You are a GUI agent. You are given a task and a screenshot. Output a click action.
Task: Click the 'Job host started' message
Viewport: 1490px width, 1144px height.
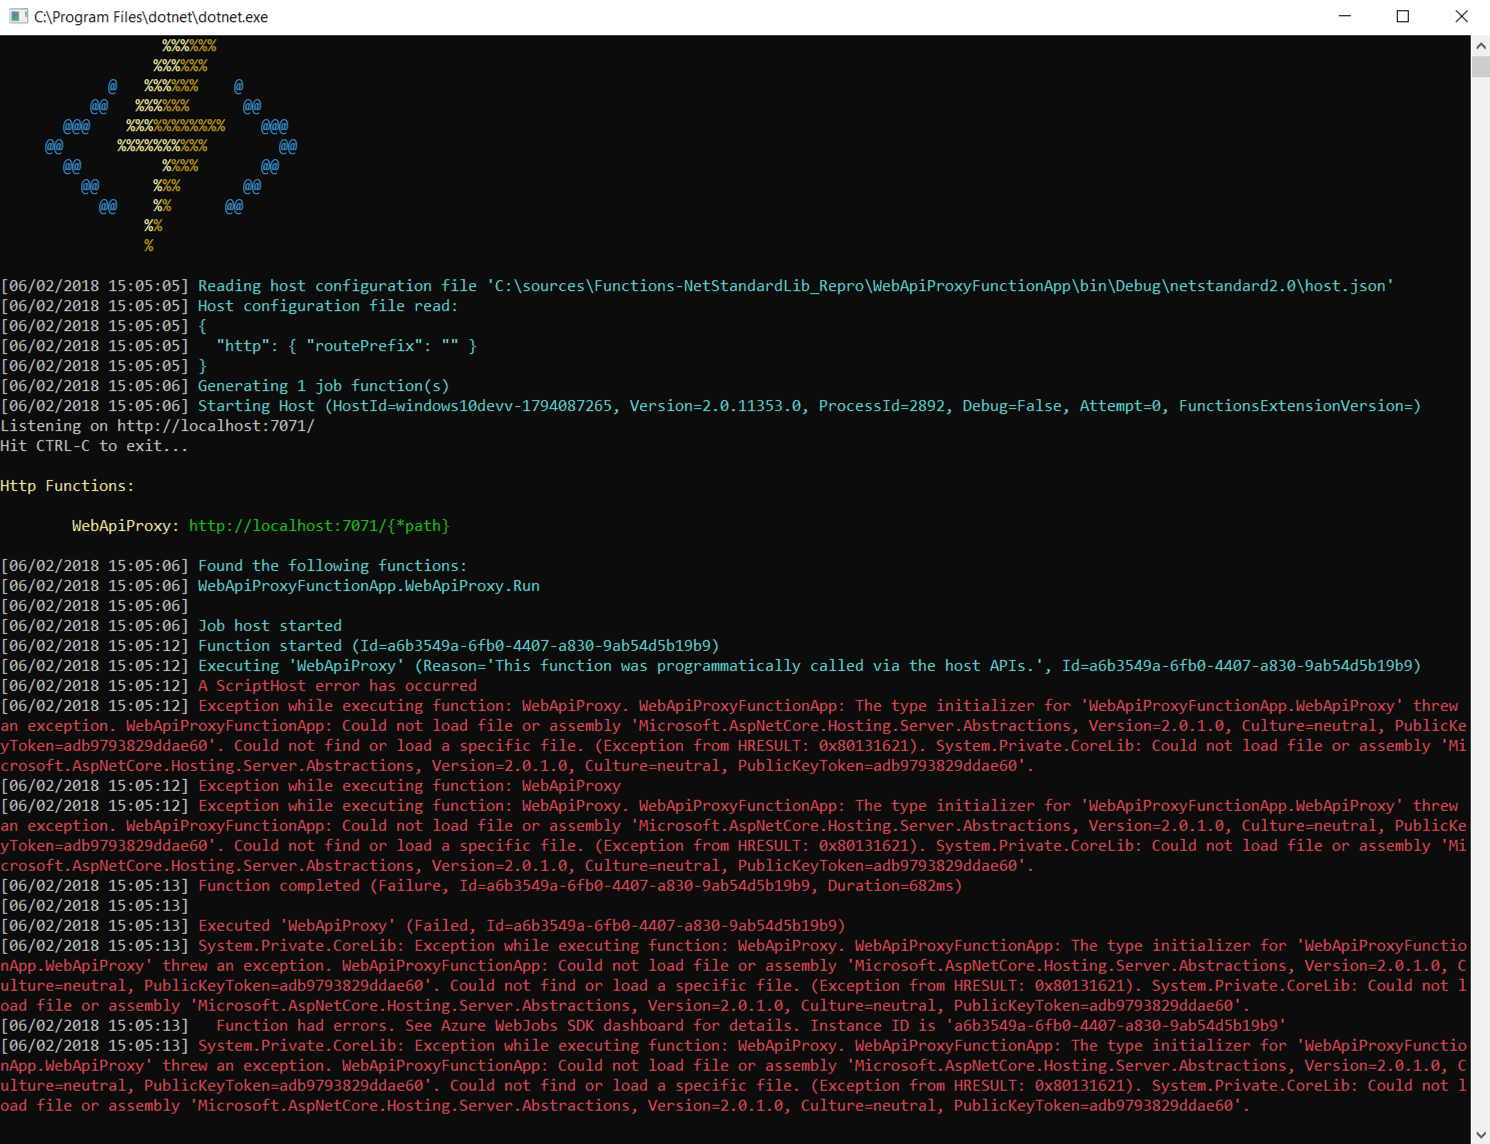click(x=270, y=625)
